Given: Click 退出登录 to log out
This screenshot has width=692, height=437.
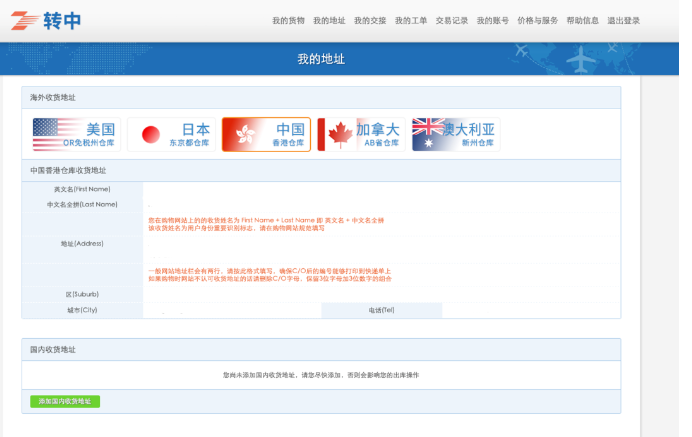Looking at the screenshot, I should point(624,21).
